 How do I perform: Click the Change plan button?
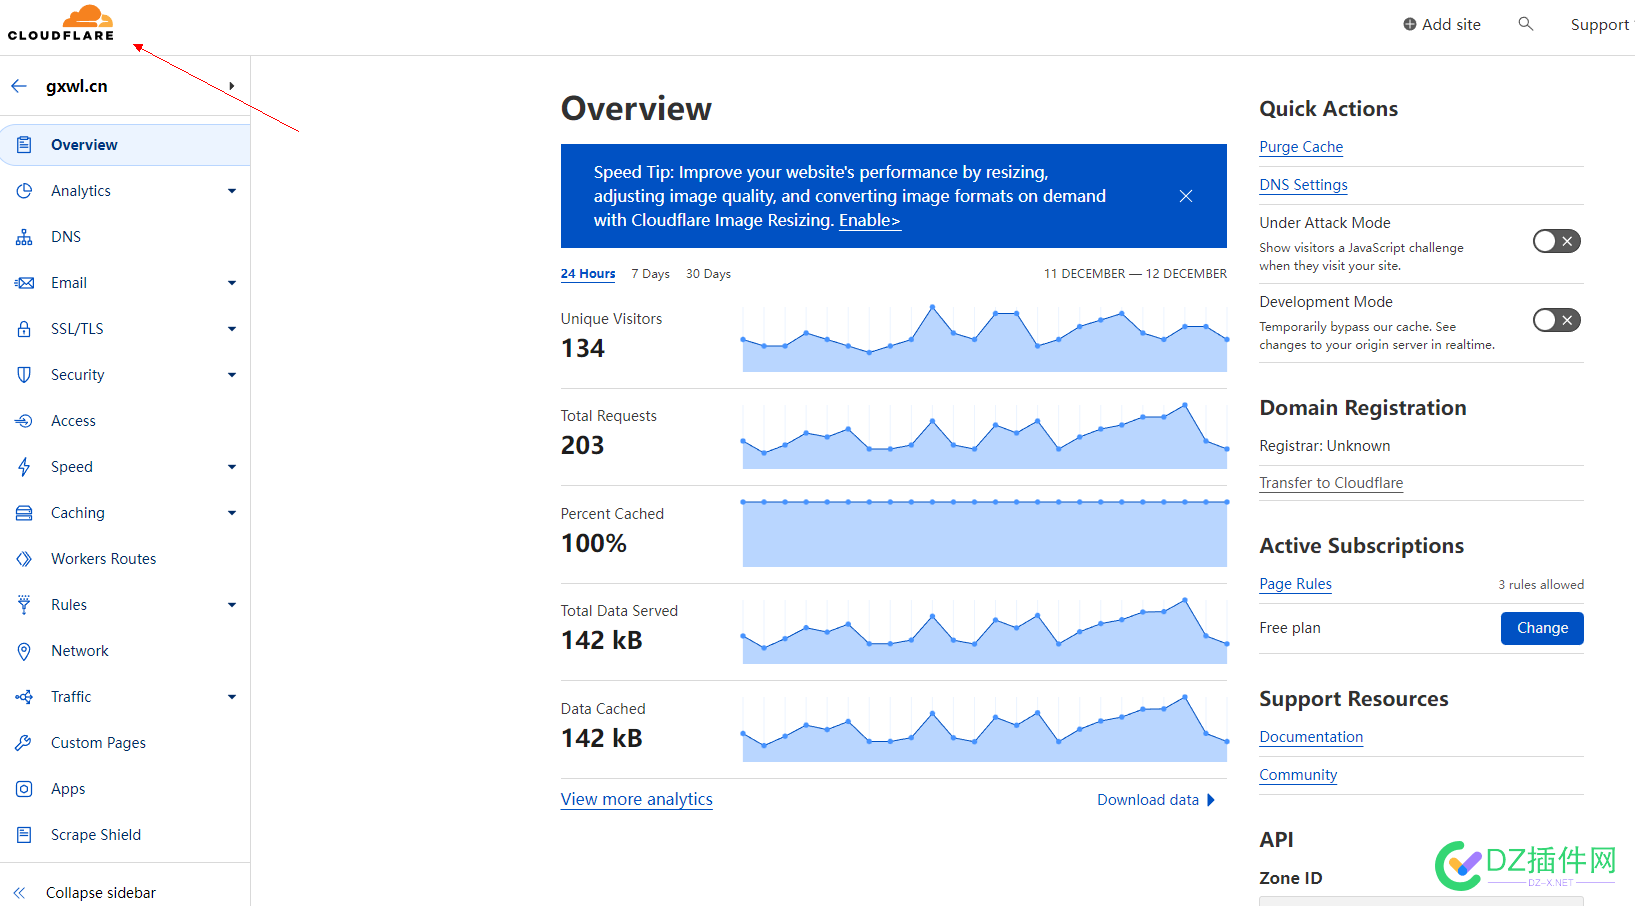(1542, 628)
